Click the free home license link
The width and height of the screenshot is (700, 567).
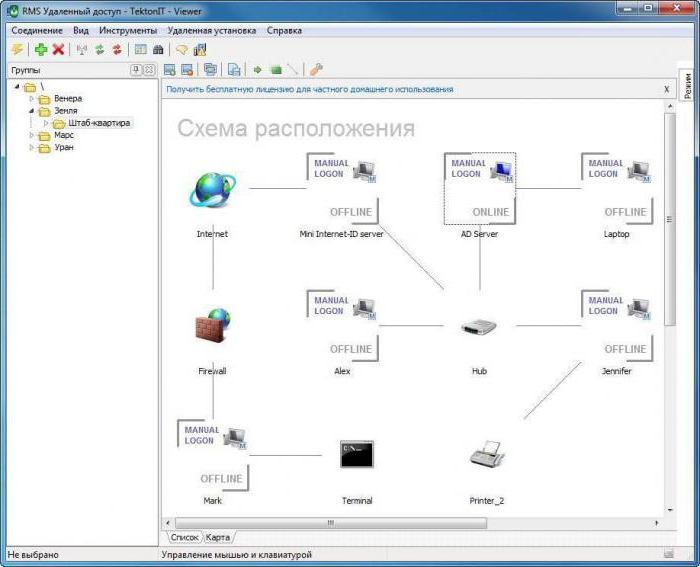(x=310, y=89)
